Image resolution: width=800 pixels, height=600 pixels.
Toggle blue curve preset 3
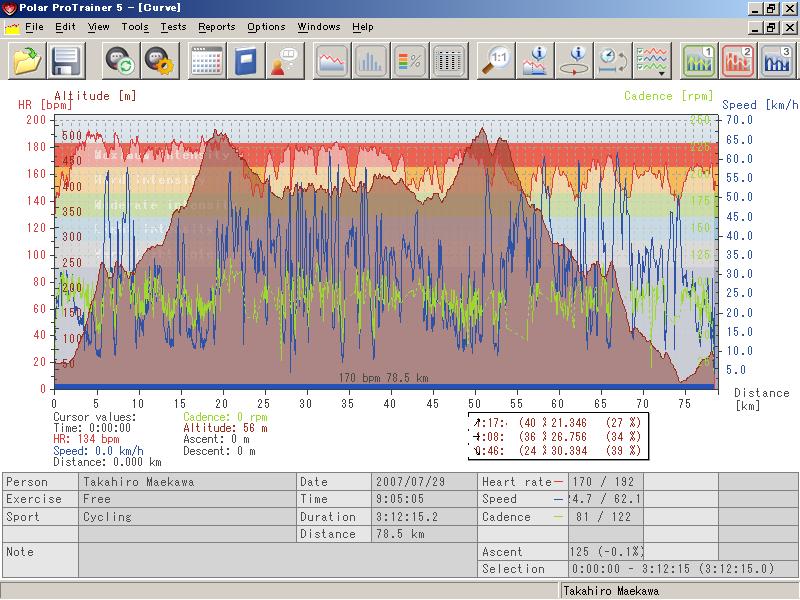pyautogui.click(x=777, y=61)
